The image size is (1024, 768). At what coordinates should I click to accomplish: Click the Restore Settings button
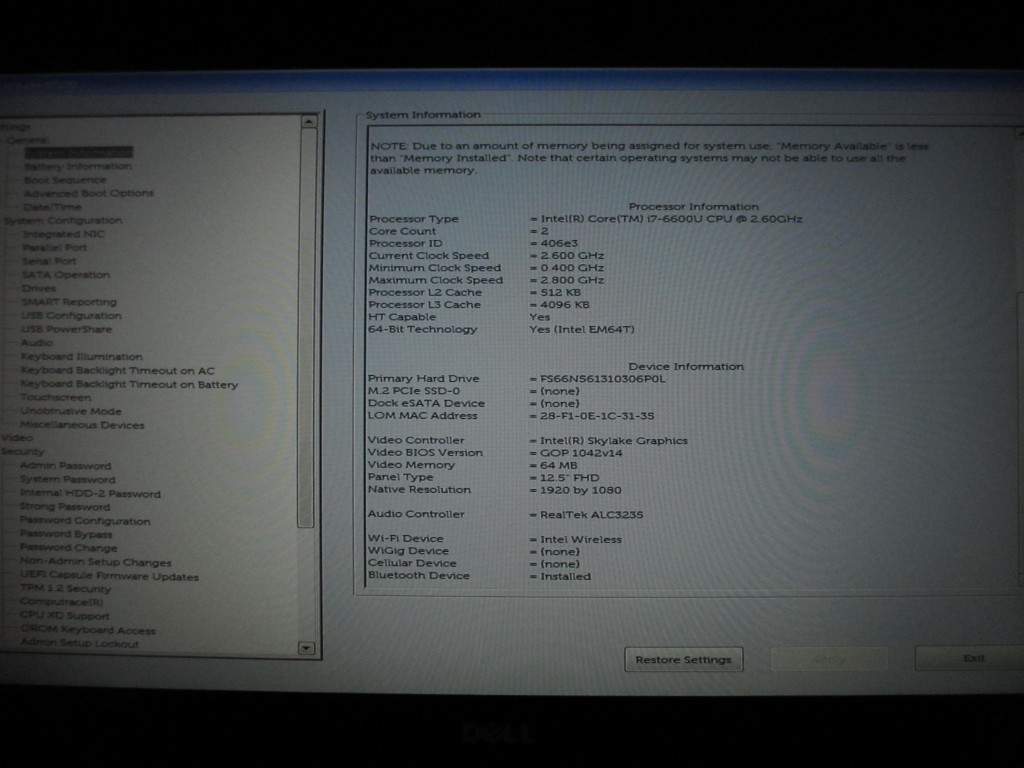(683, 660)
